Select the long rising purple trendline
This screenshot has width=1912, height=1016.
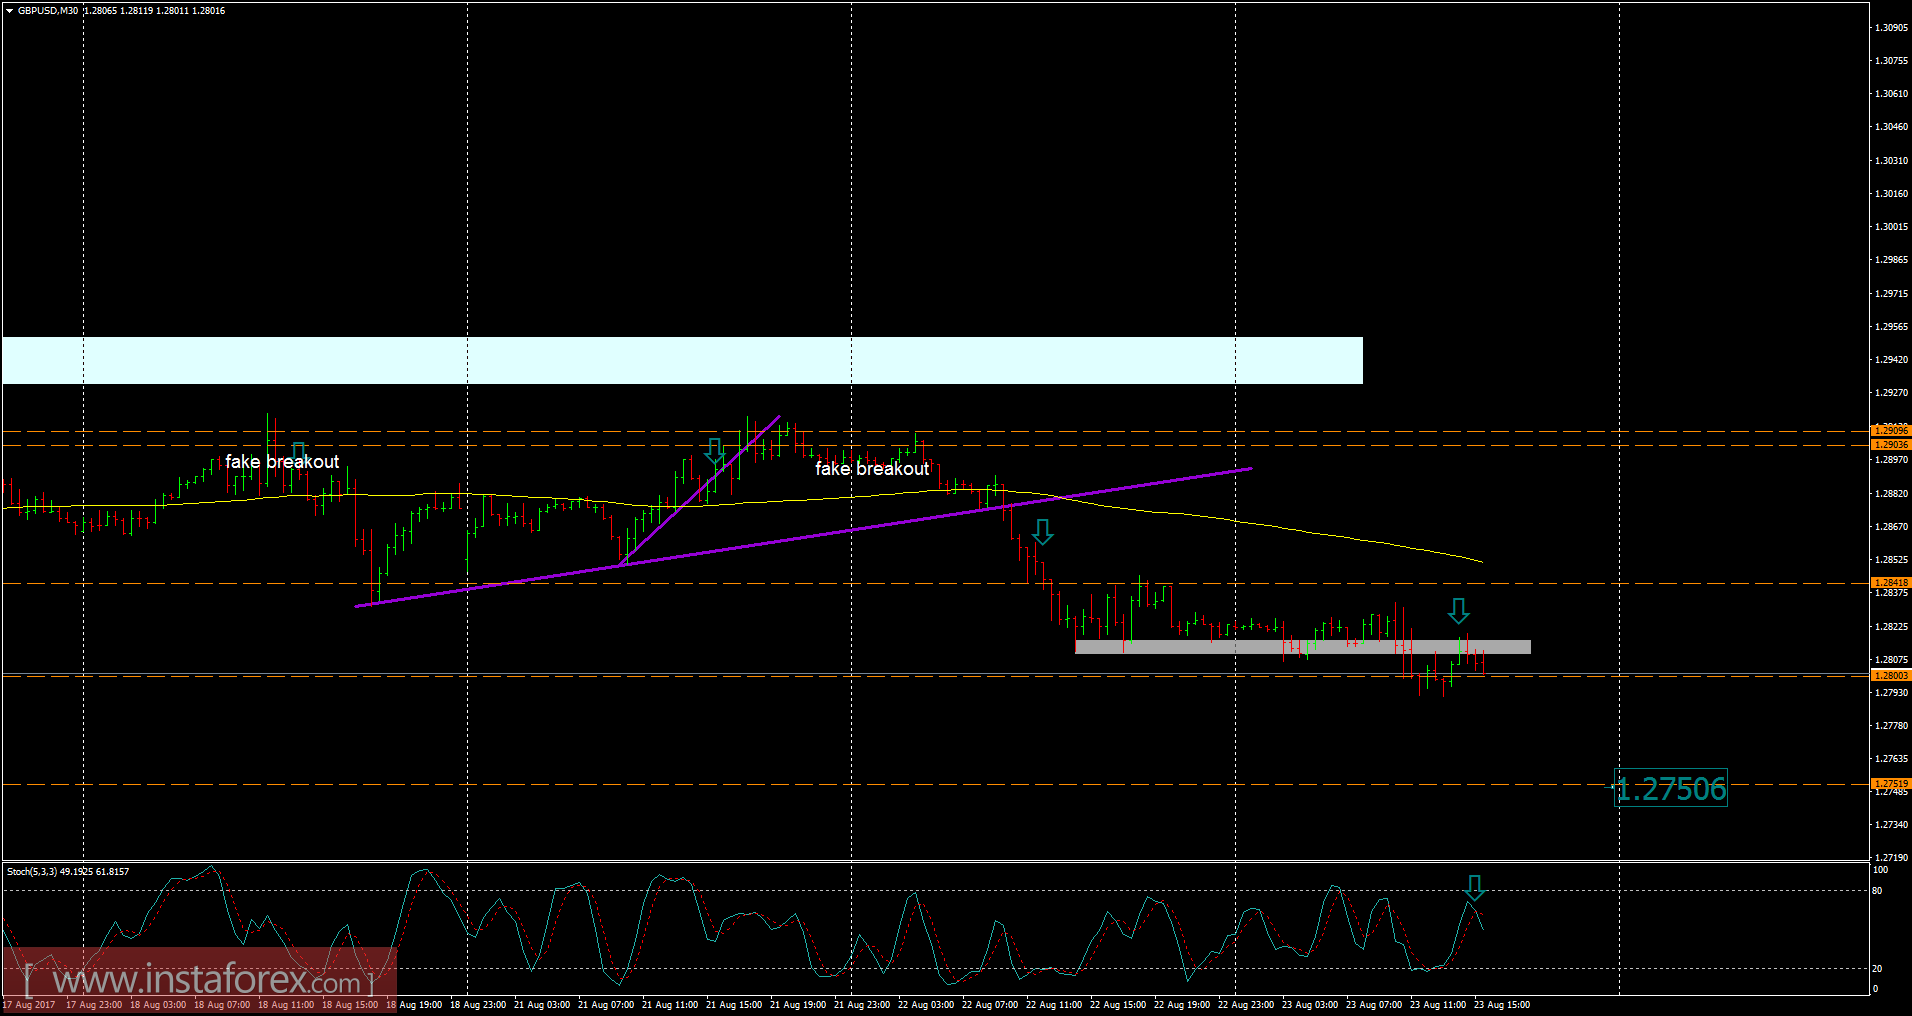click(803, 537)
